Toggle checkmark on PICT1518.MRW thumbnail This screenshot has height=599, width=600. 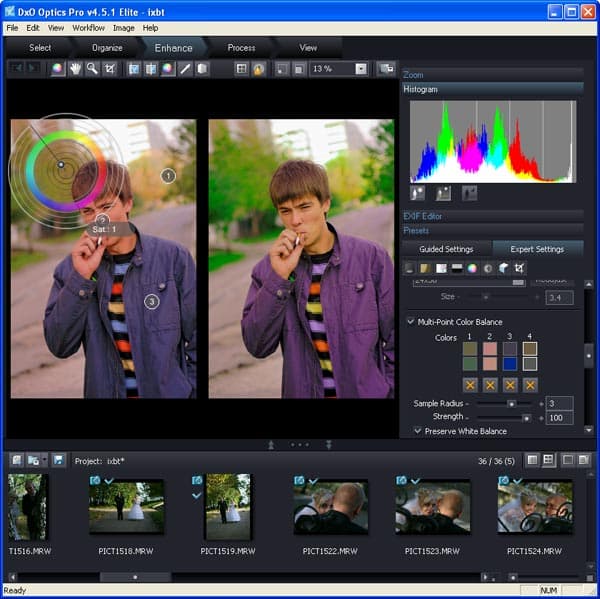click(109, 481)
